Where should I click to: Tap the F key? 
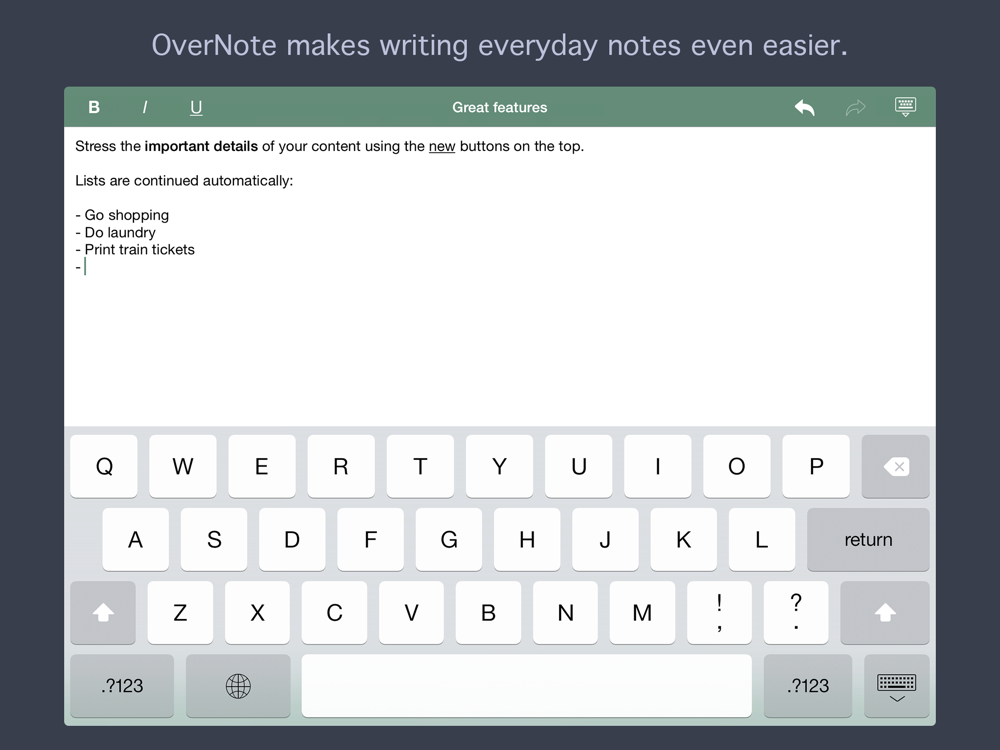371,540
